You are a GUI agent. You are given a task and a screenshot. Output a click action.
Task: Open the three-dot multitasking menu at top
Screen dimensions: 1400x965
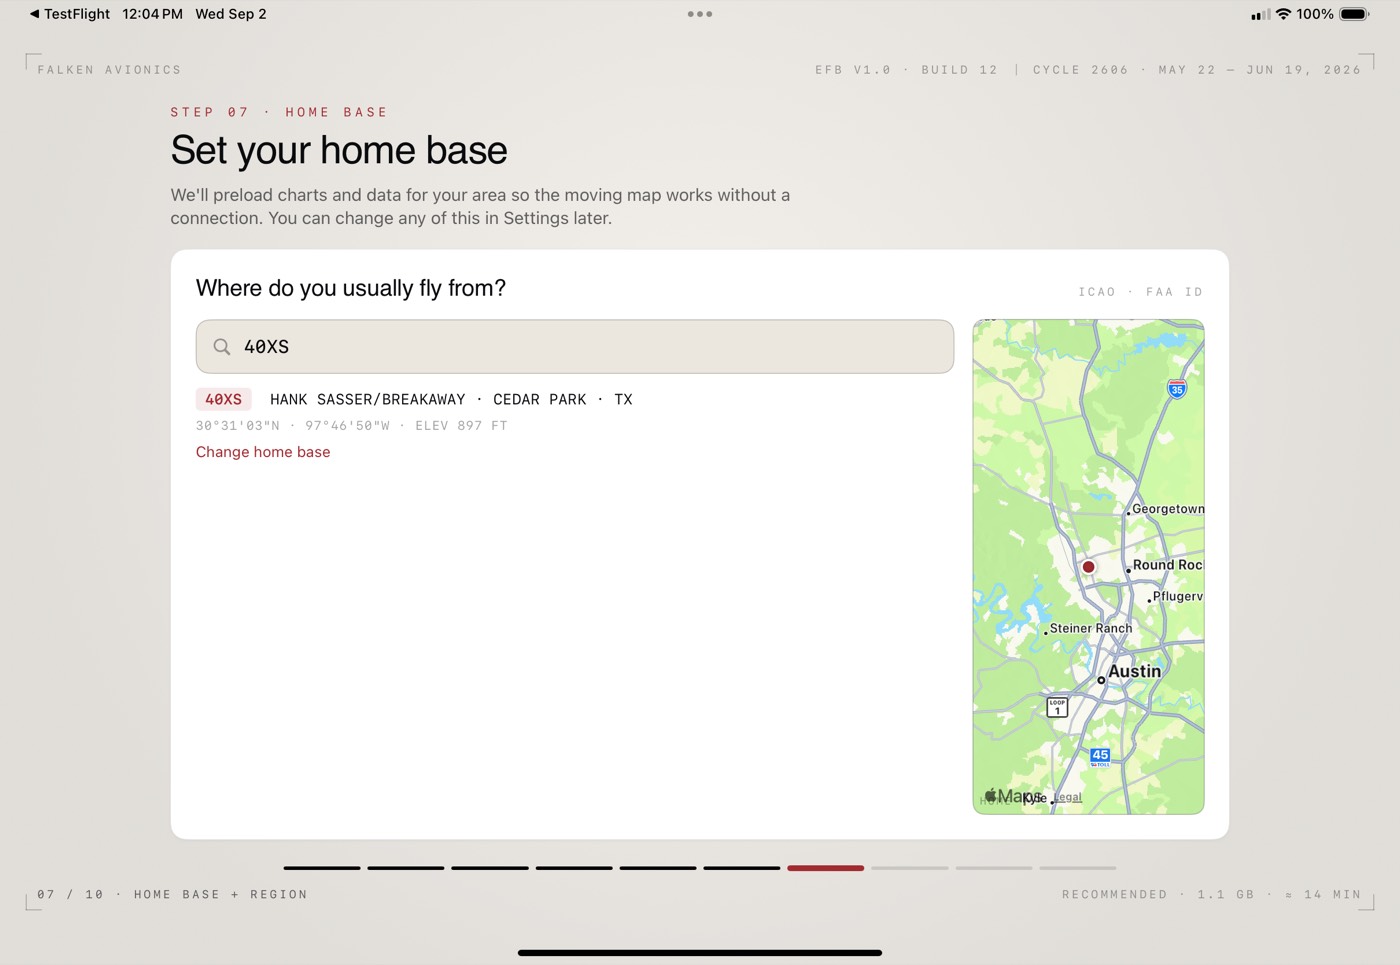700,14
